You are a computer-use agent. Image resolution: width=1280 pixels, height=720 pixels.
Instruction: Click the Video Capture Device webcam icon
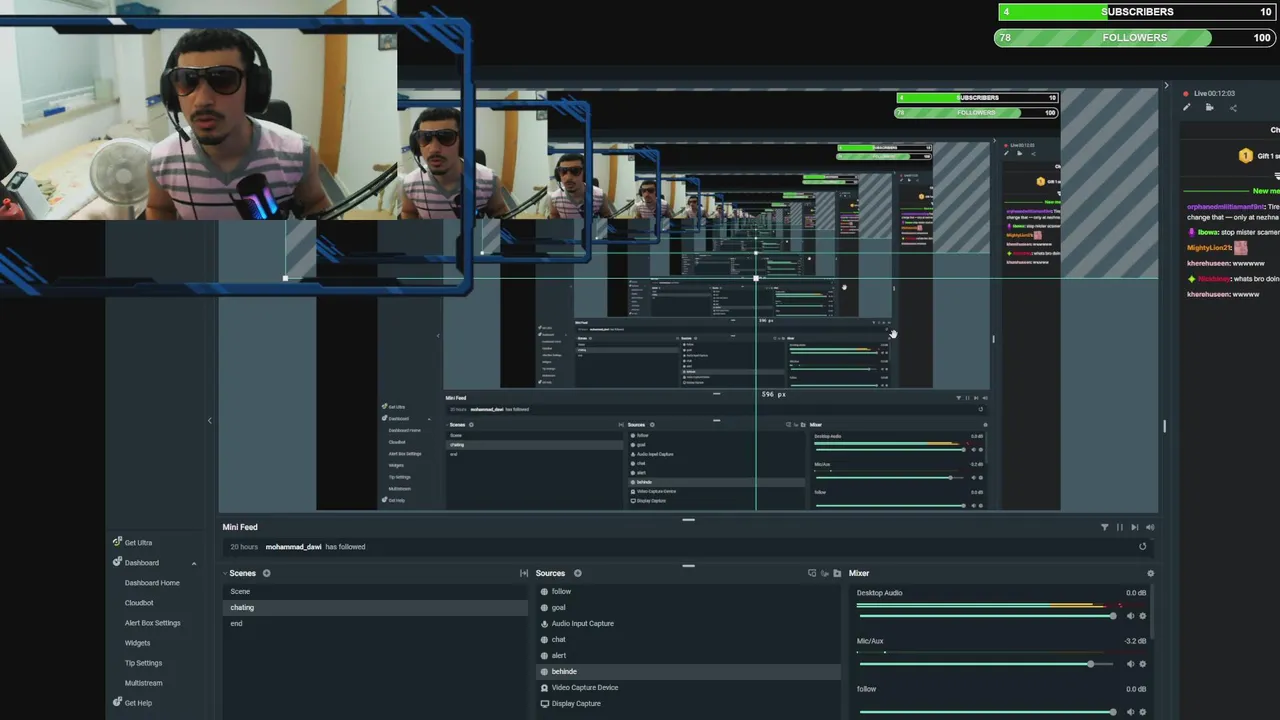[x=544, y=688]
